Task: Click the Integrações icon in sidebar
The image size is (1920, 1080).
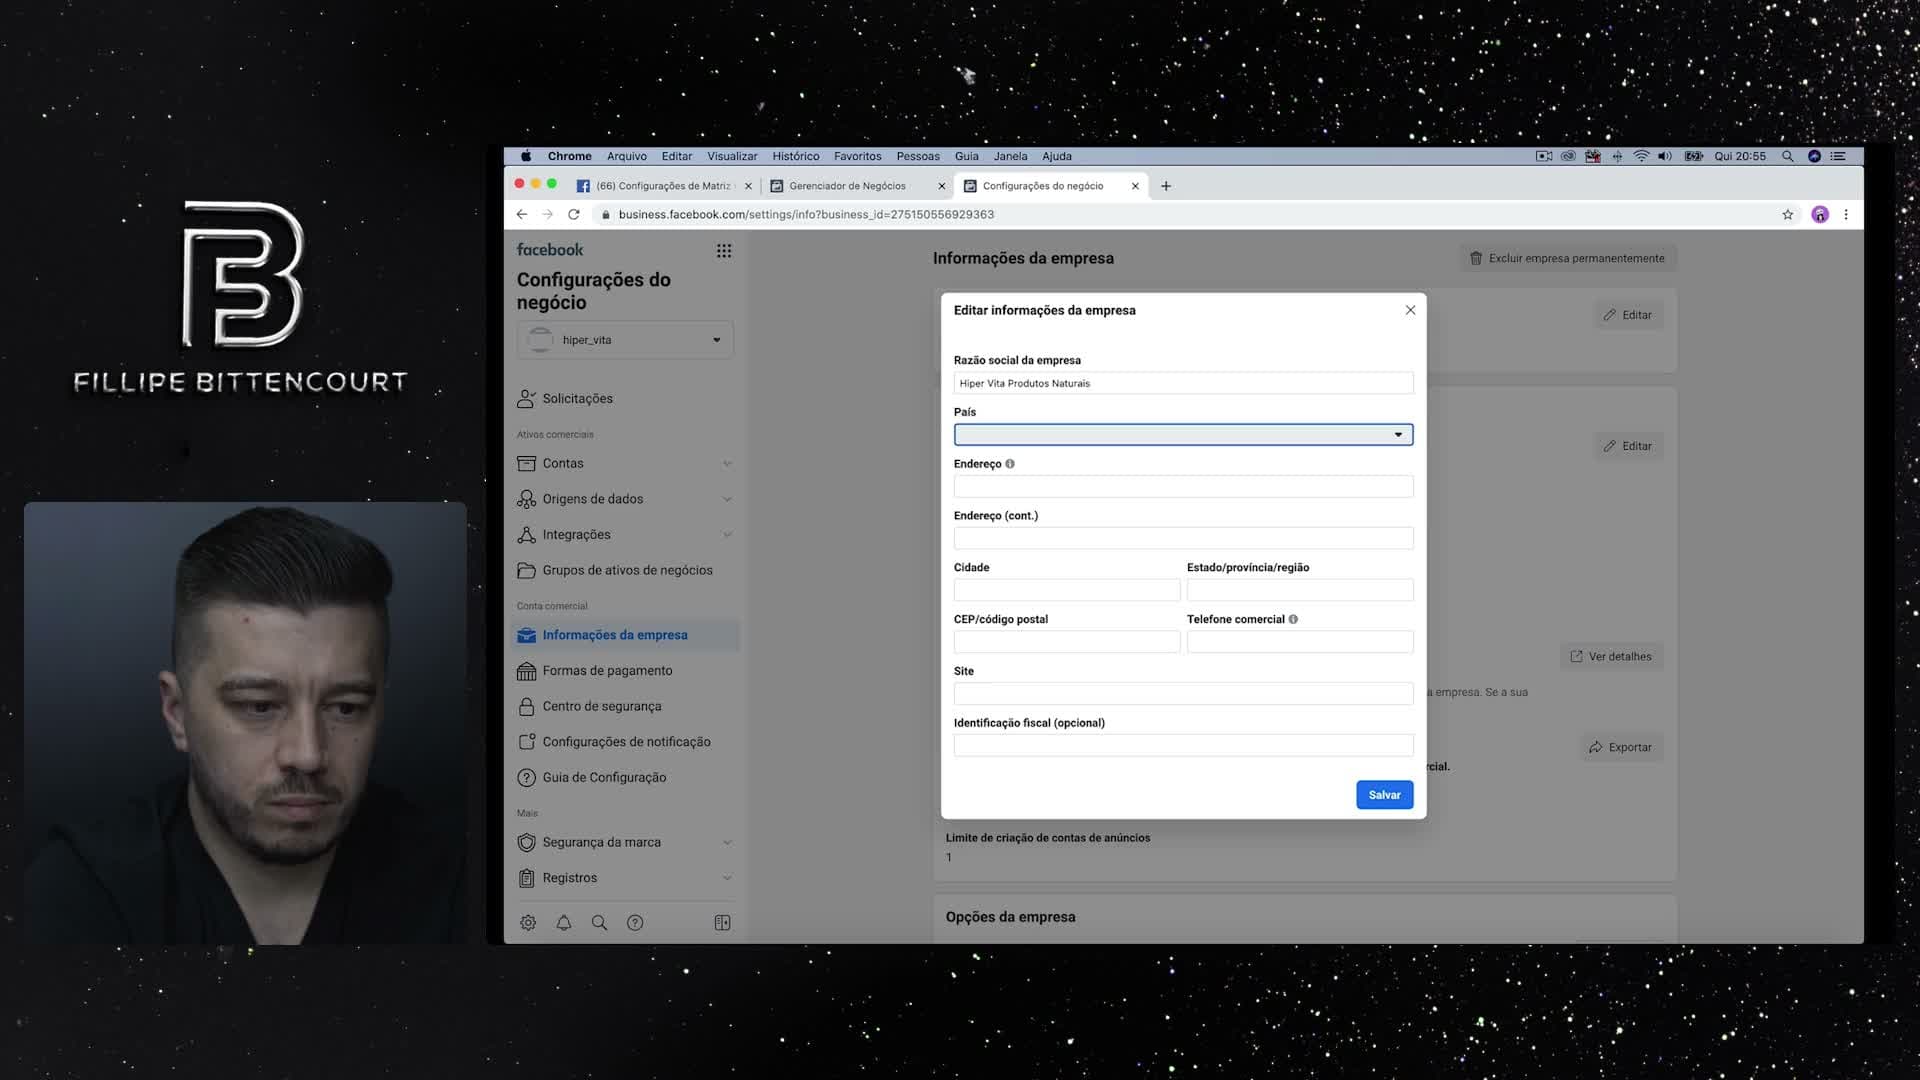Action: coord(526,535)
